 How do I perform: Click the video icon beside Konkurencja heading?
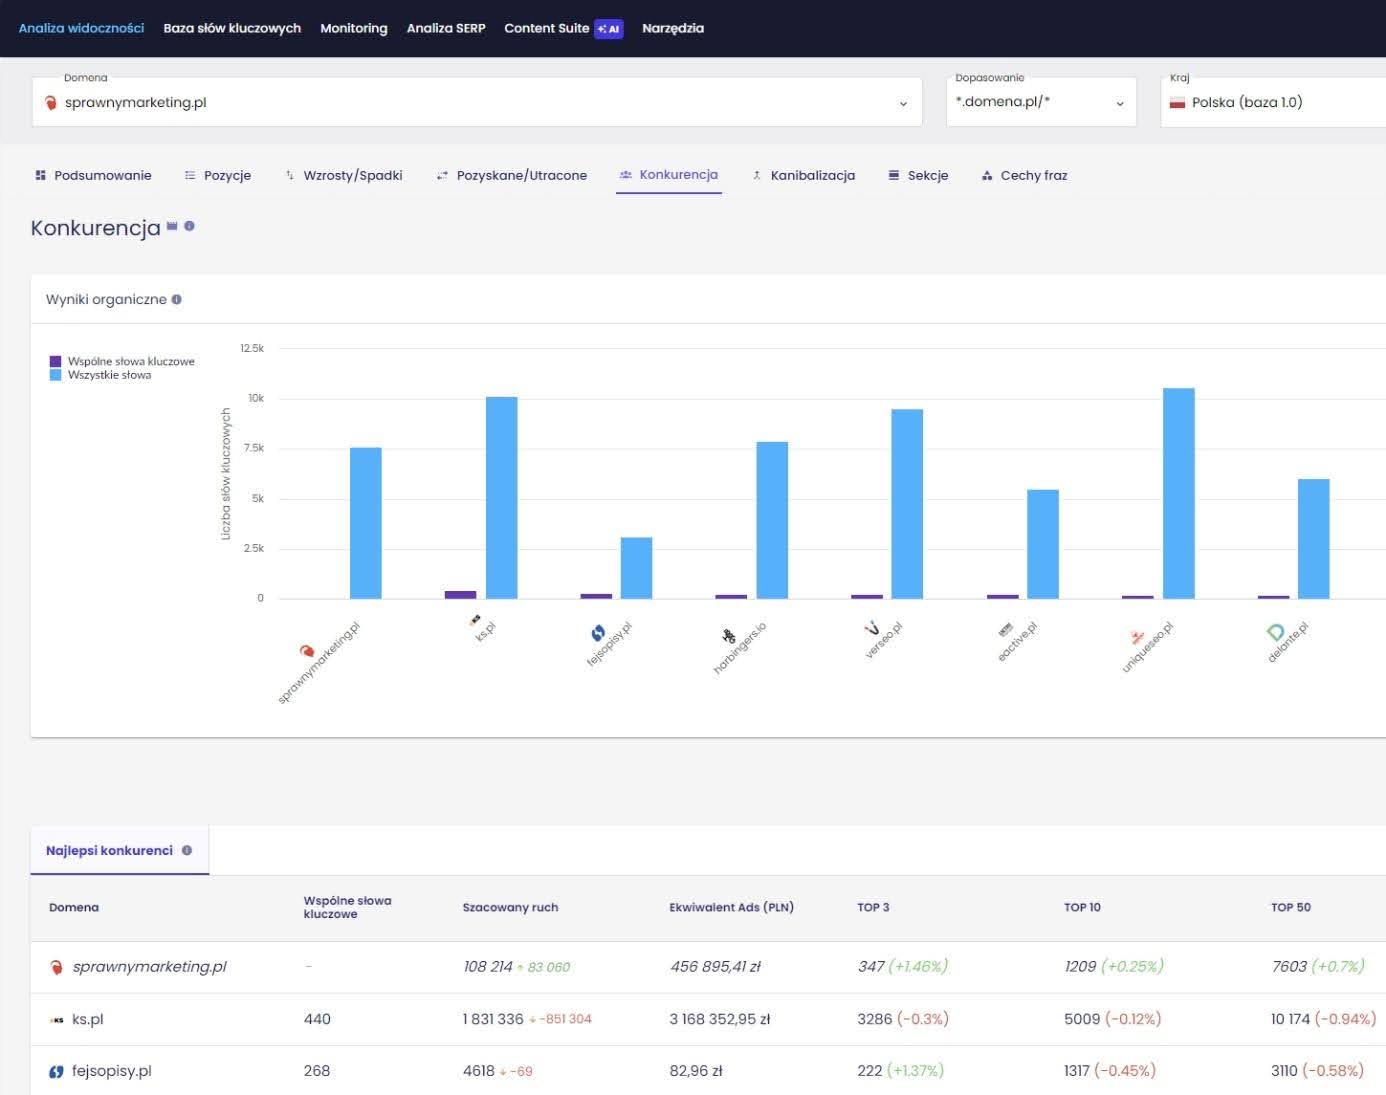tap(172, 226)
